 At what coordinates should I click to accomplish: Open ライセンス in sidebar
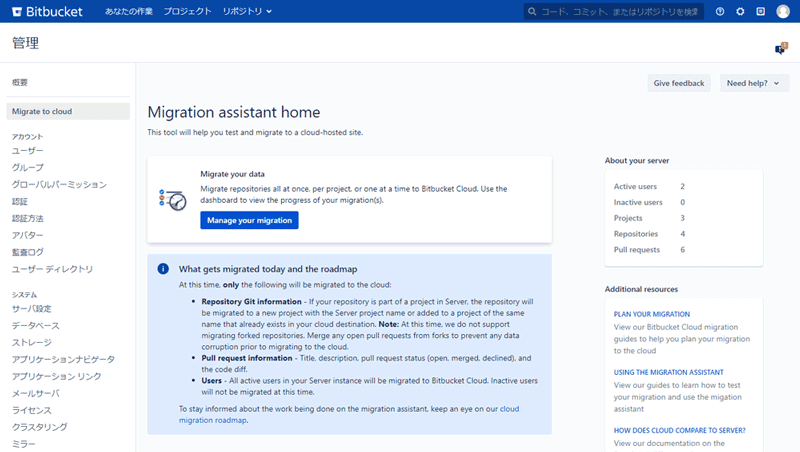[x=32, y=410]
